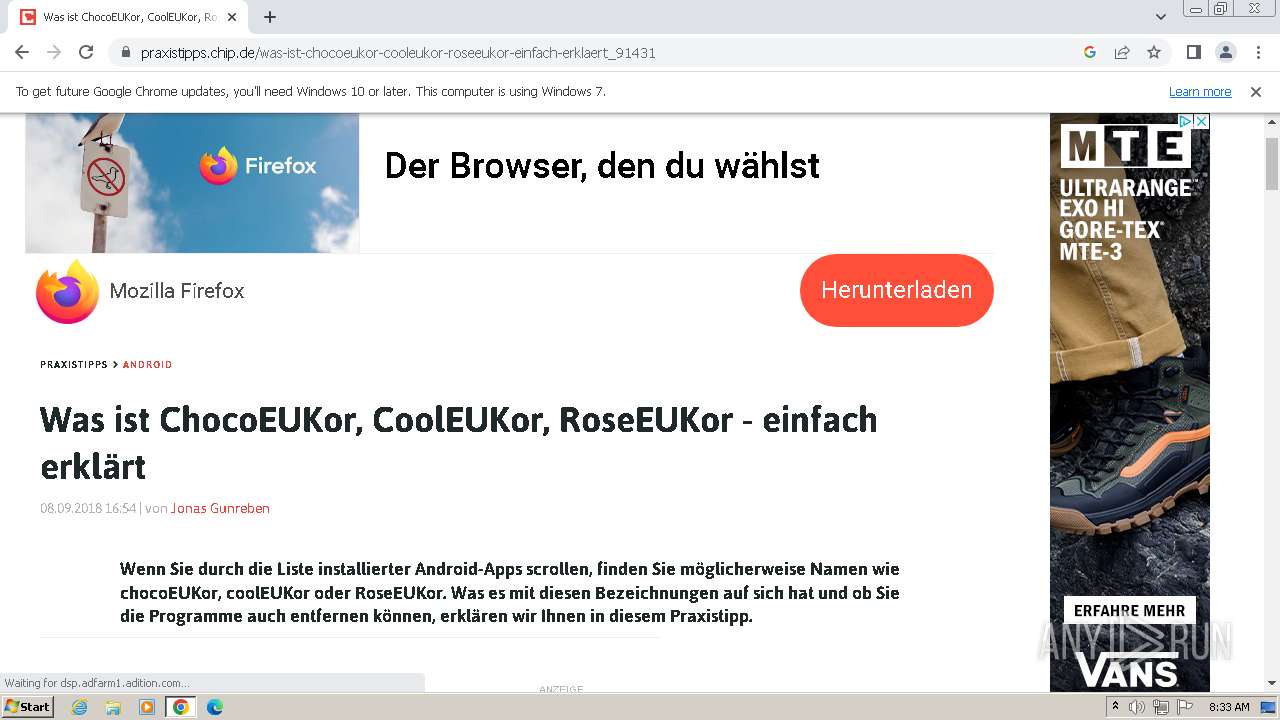The image size is (1280, 720).
Task: Open the PRAXISTIPPS breadcrumb
Action: [x=74, y=365]
